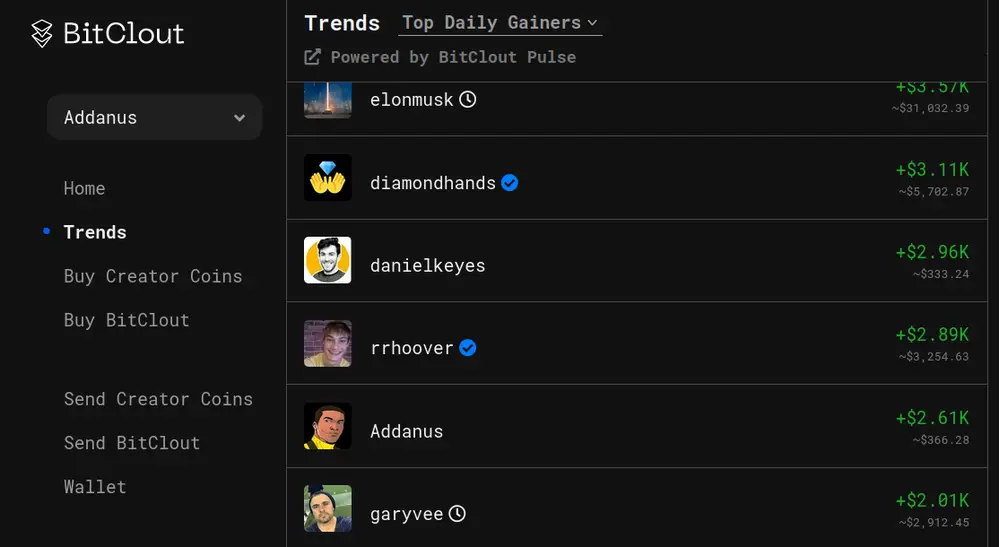Expand the Top Daily Gainers dropdown

point(500,23)
